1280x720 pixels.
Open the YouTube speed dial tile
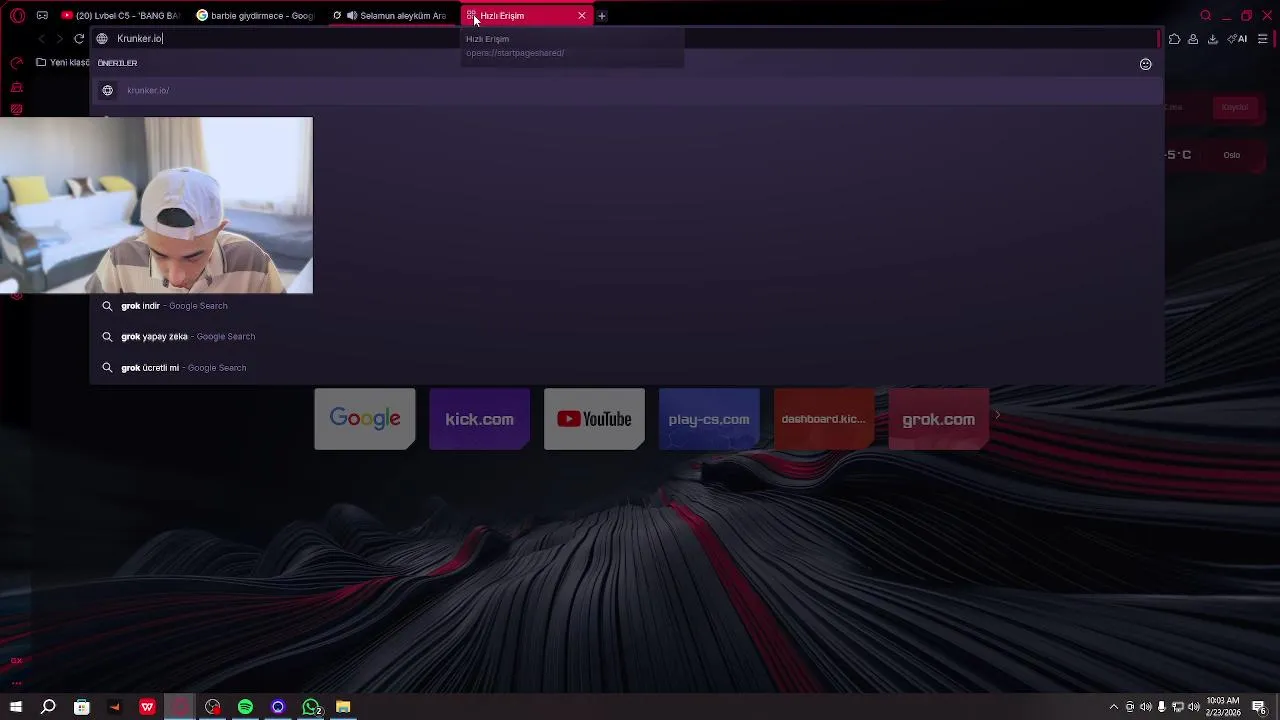point(594,419)
